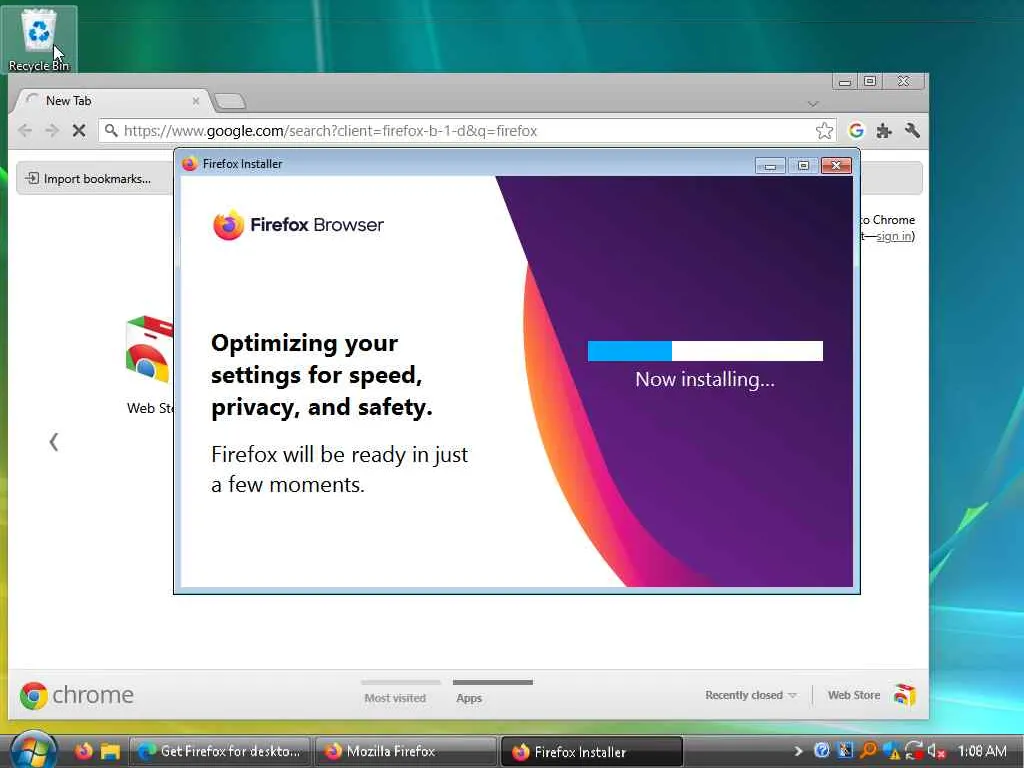Click the Google extension icon in Chrome toolbar
This screenshot has height=768, width=1024.
pos(856,131)
